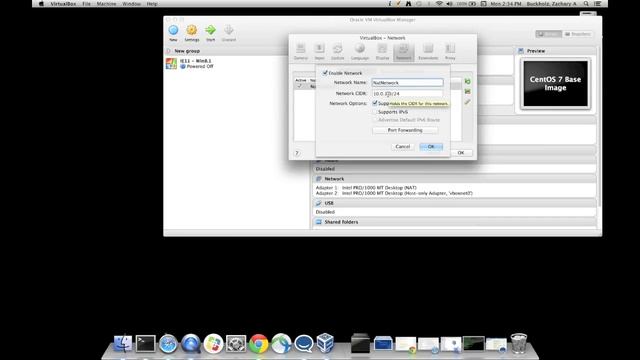Click the volume icon in menu bar

449,4
